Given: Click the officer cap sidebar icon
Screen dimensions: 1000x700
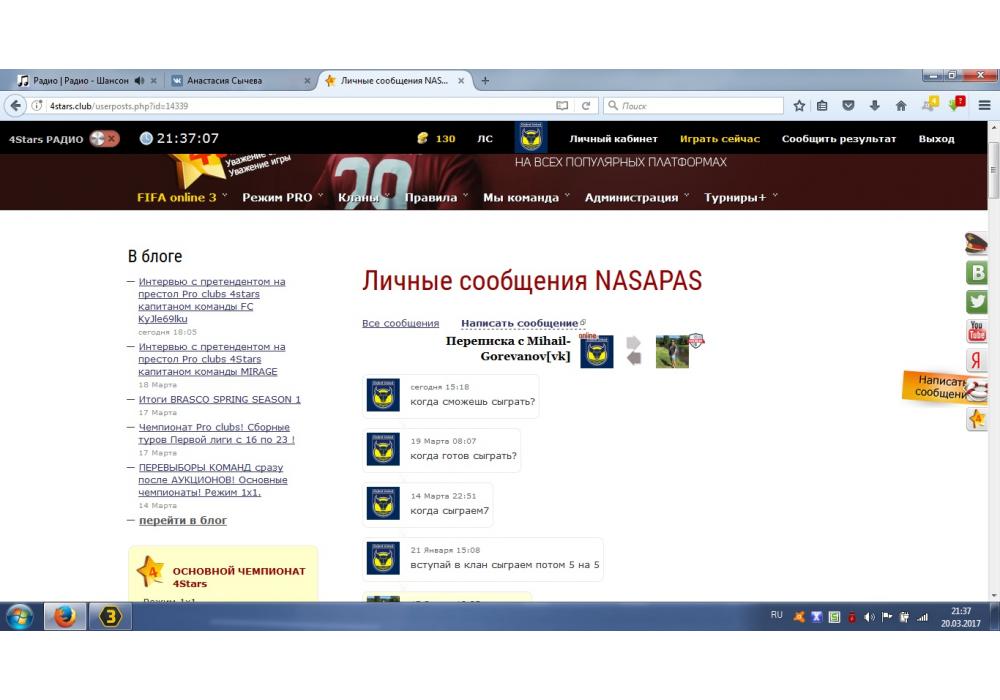Looking at the screenshot, I should 976,243.
